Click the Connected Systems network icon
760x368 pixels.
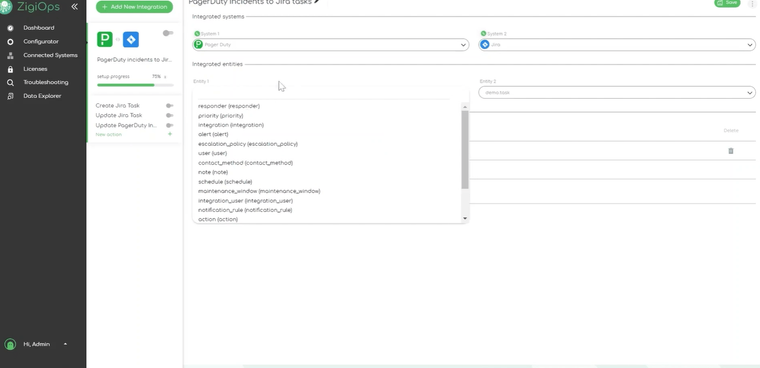[x=10, y=55]
